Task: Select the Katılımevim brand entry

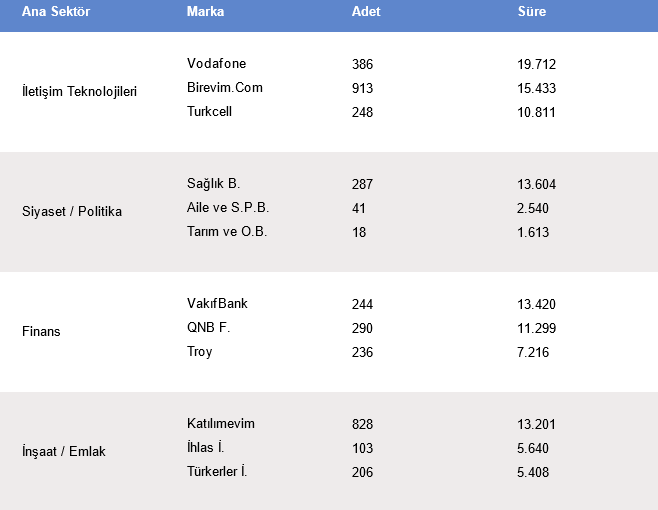Action: click(x=220, y=424)
